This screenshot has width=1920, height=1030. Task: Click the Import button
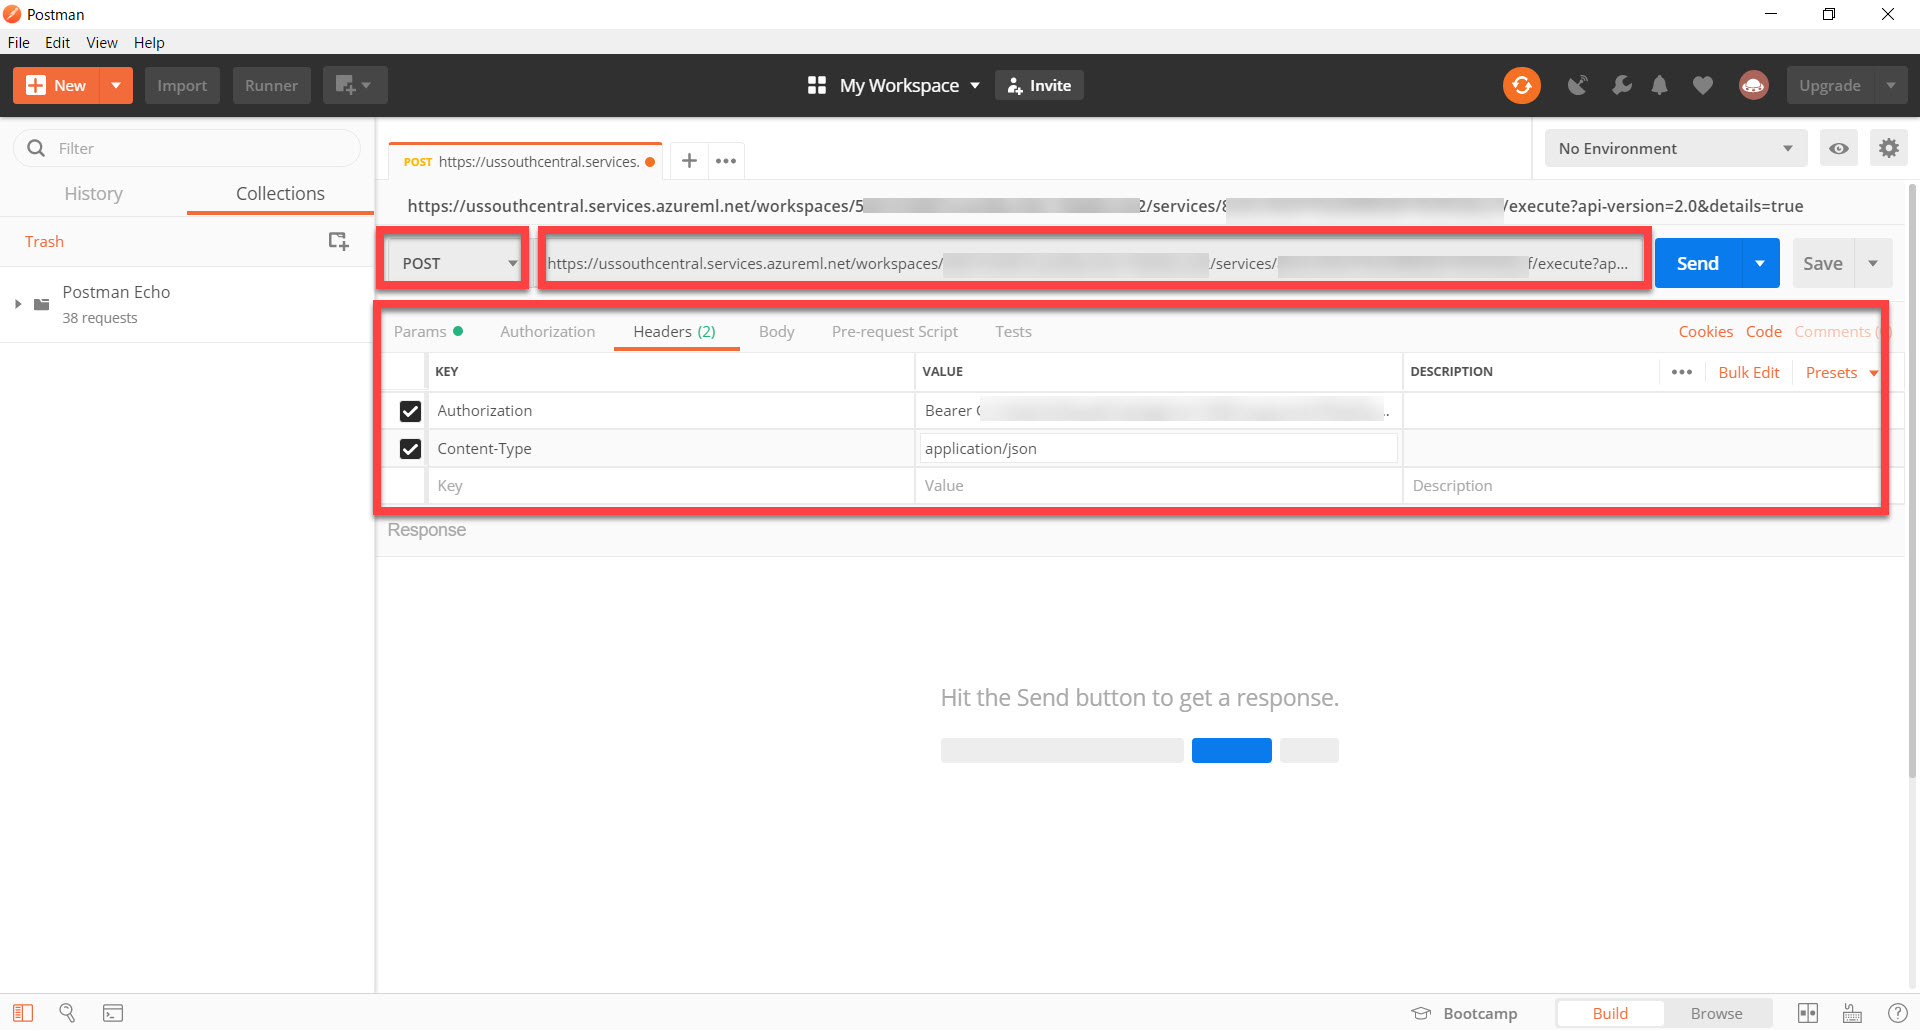click(182, 86)
